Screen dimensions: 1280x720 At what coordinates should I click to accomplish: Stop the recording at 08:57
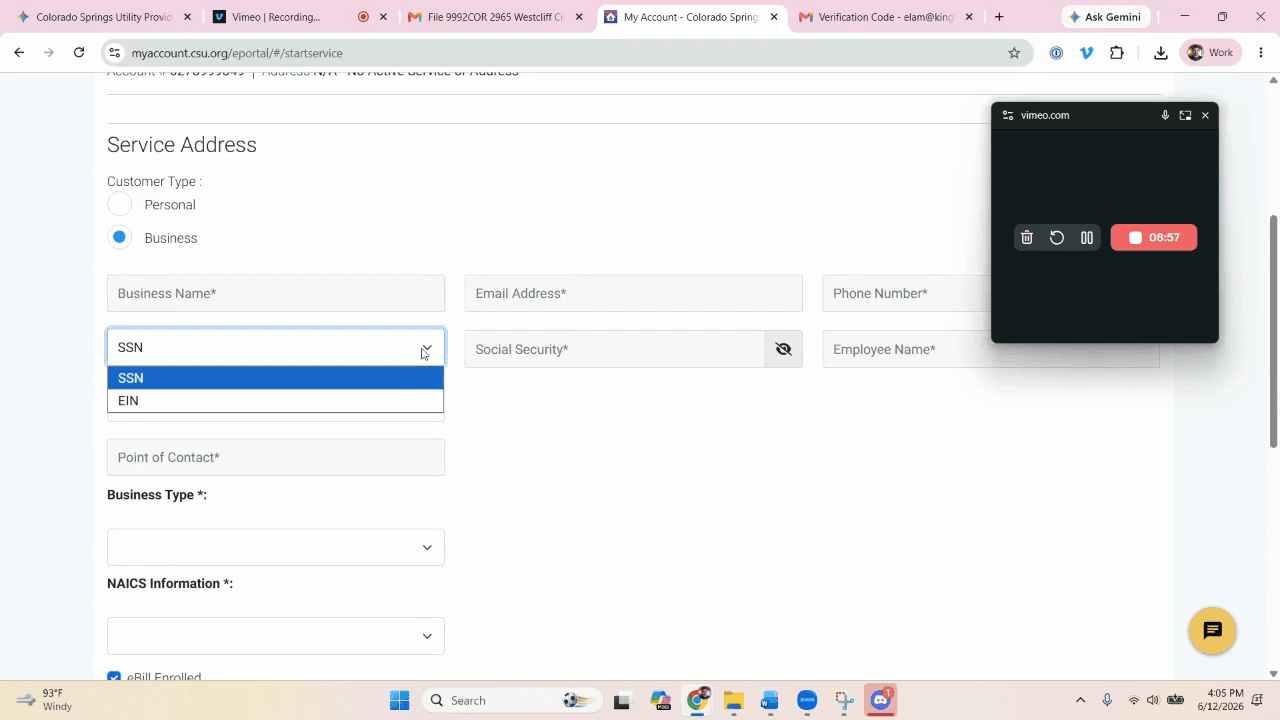(1154, 237)
